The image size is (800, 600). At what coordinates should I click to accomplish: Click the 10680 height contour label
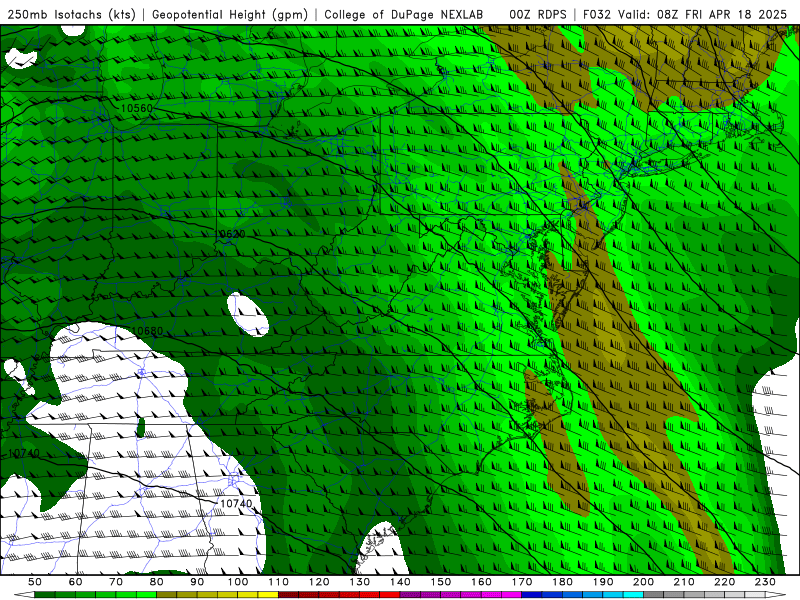coord(147,331)
